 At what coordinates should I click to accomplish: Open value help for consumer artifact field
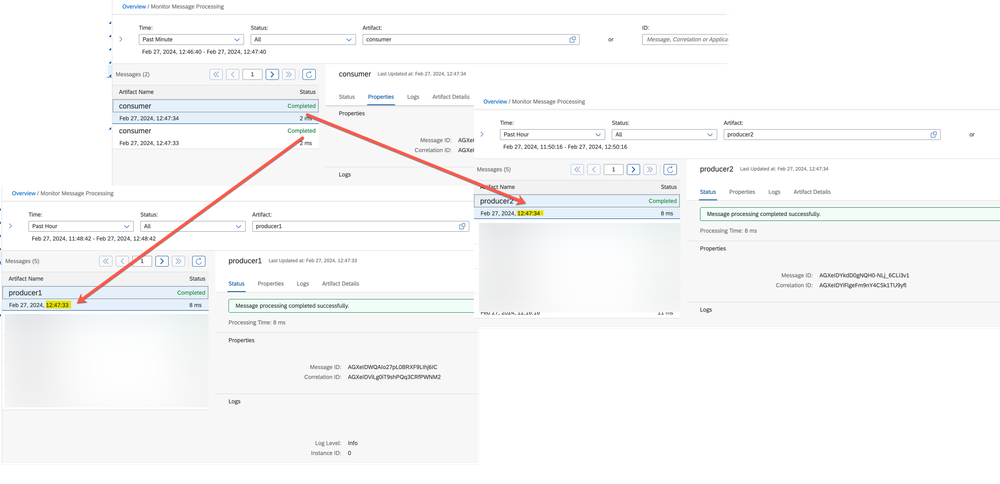click(x=573, y=39)
